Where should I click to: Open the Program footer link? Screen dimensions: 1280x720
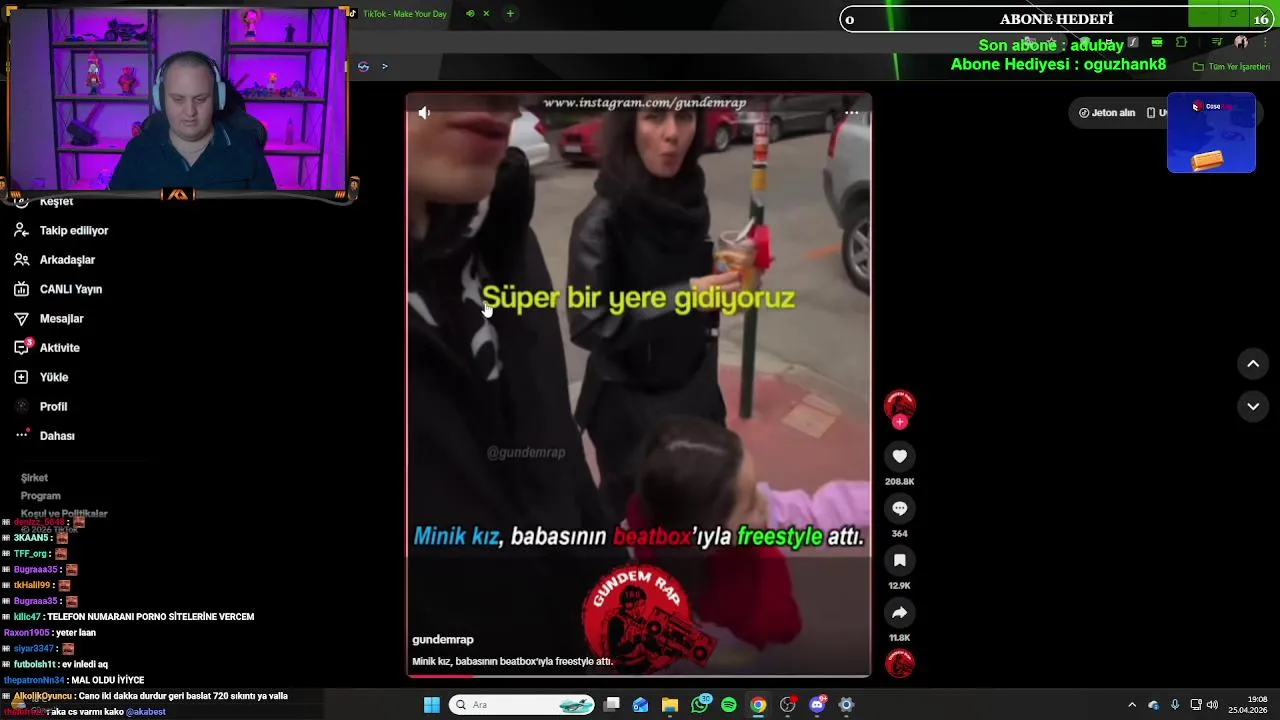[x=41, y=496]
